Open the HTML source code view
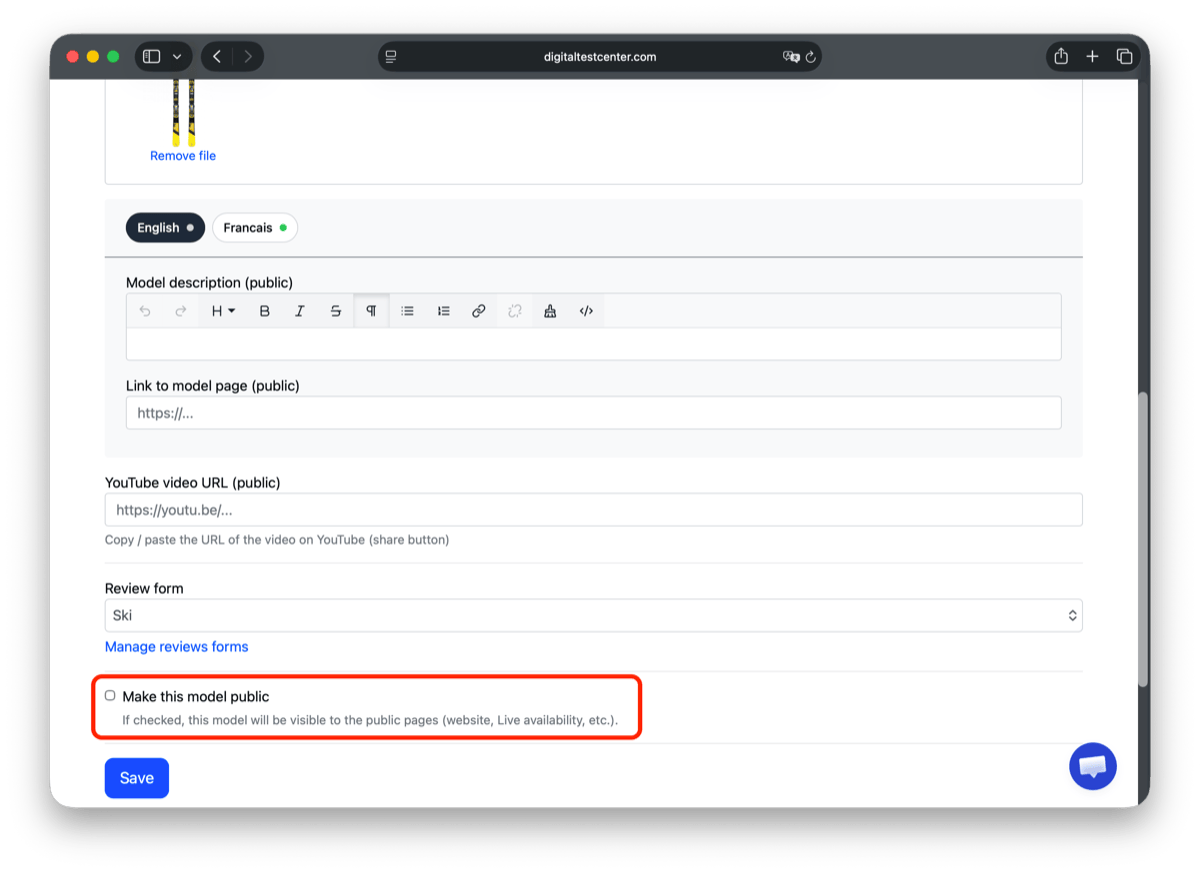This screenshot has height=873, width=1200. coord(586,311)
